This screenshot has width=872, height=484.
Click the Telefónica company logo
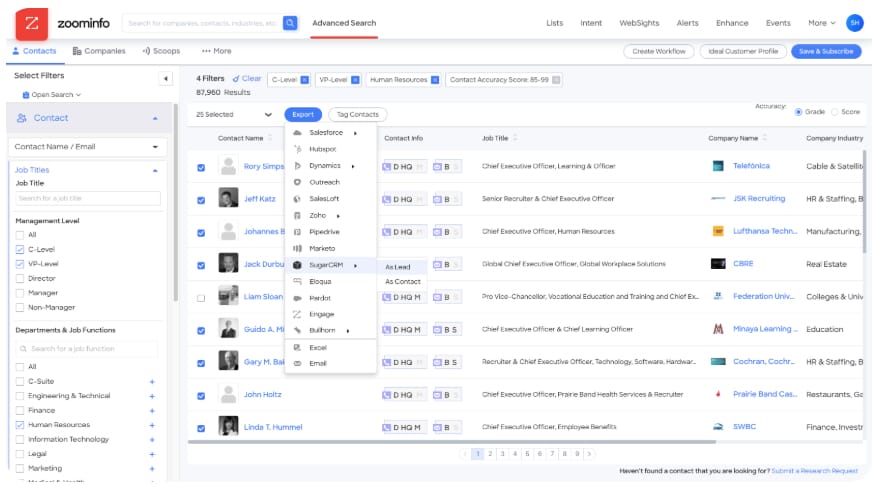pyautogui.click(x=717, y=166)
